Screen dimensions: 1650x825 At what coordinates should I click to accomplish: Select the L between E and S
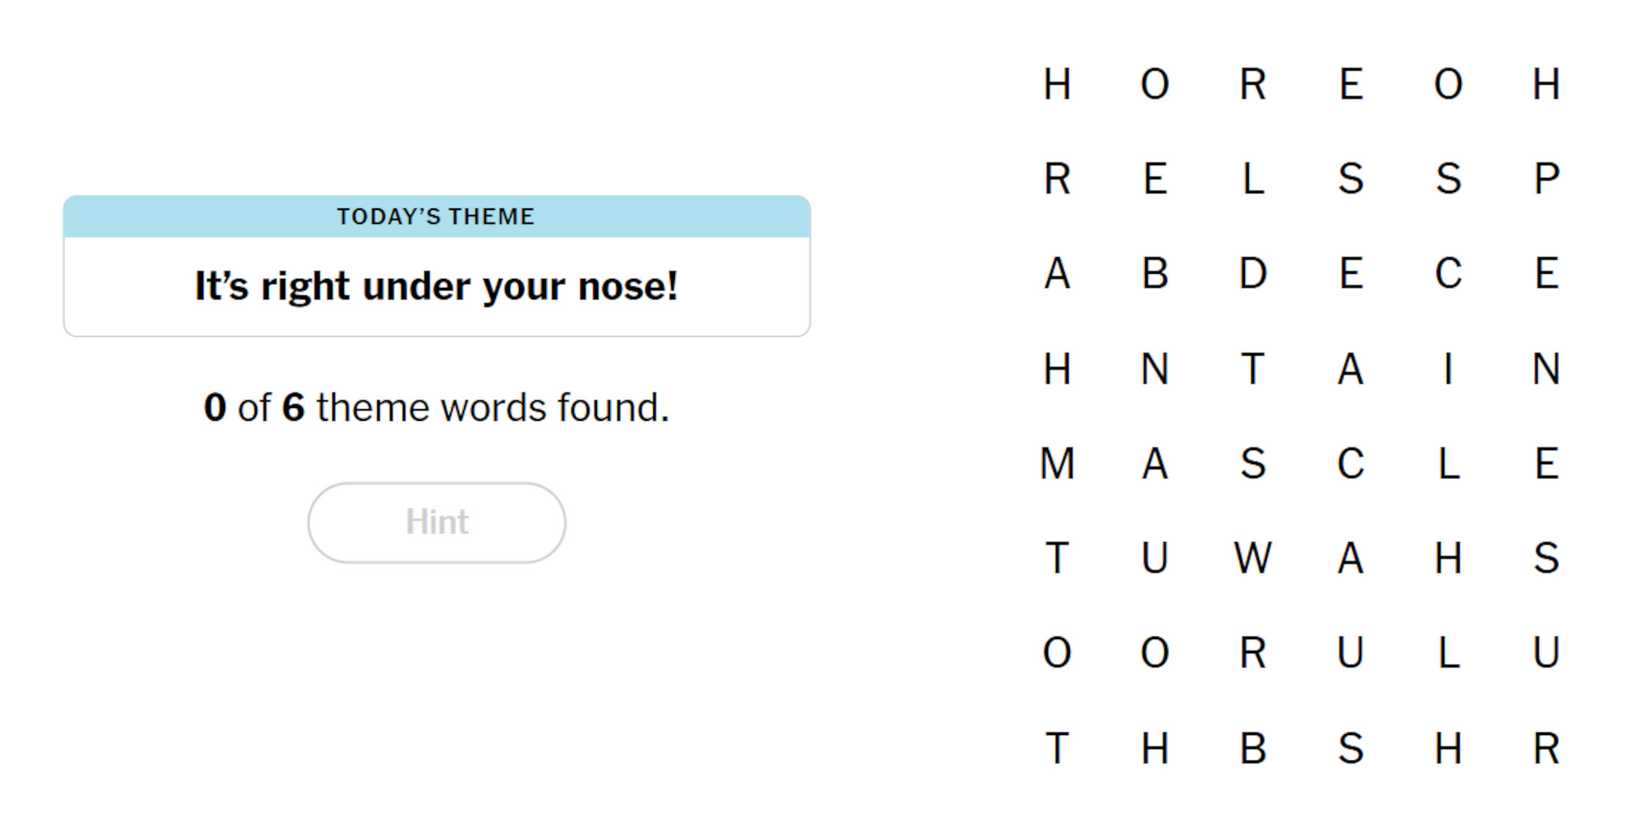coord(1252,179)
